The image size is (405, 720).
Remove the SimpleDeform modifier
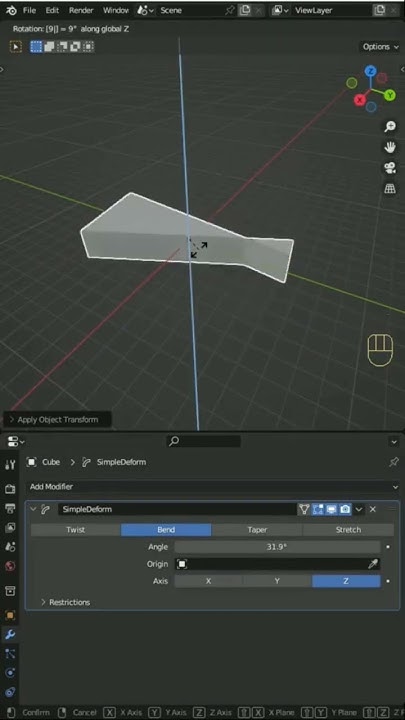point(373,509)
